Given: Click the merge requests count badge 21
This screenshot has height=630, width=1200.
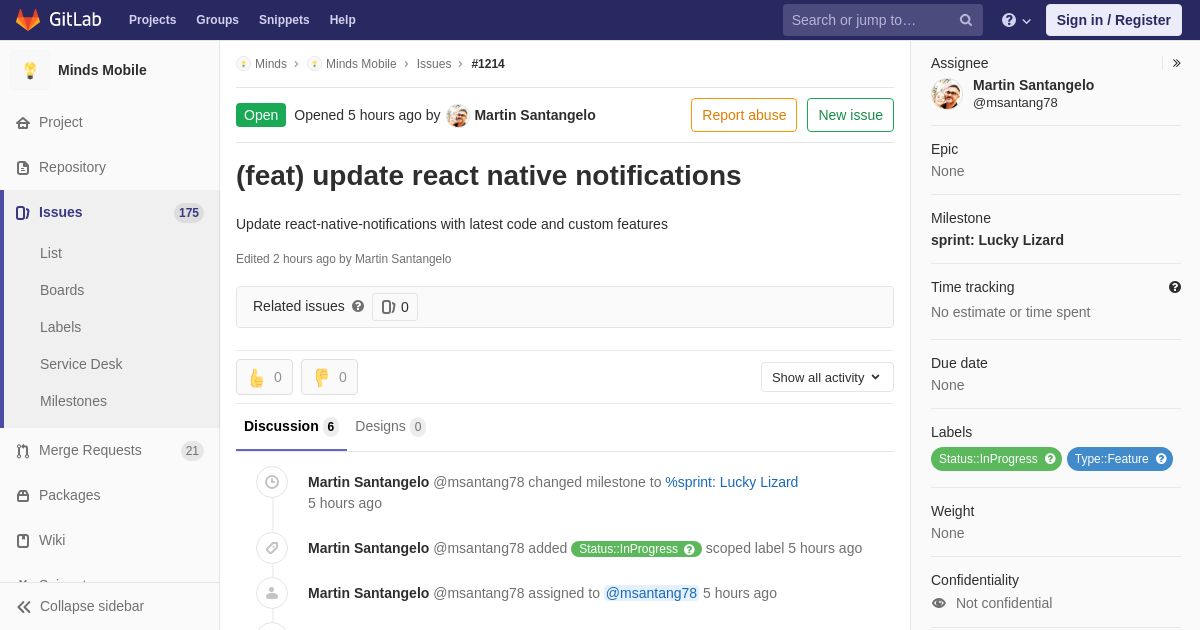Looking at the screenshot, I should (x=192, y=451).
